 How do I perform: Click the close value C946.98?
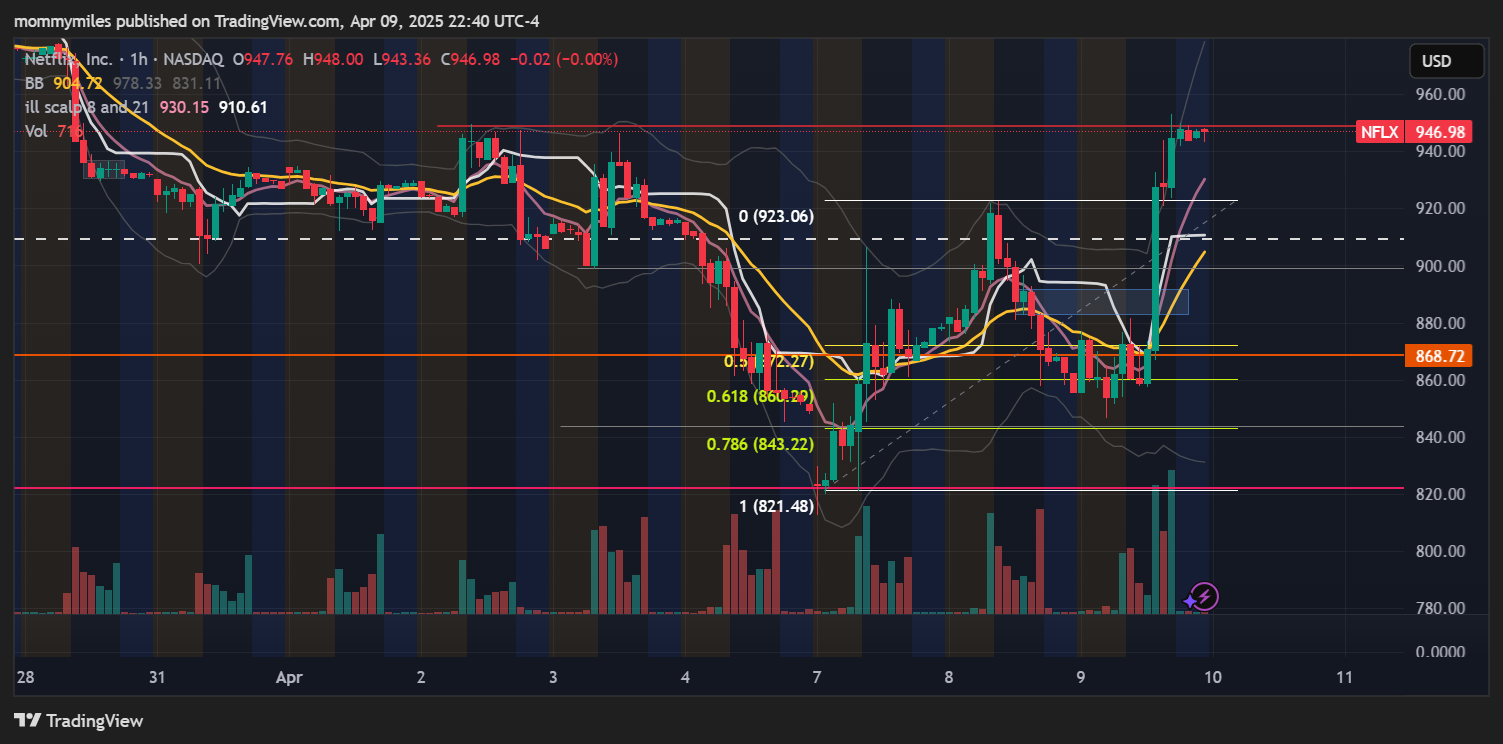471,59
